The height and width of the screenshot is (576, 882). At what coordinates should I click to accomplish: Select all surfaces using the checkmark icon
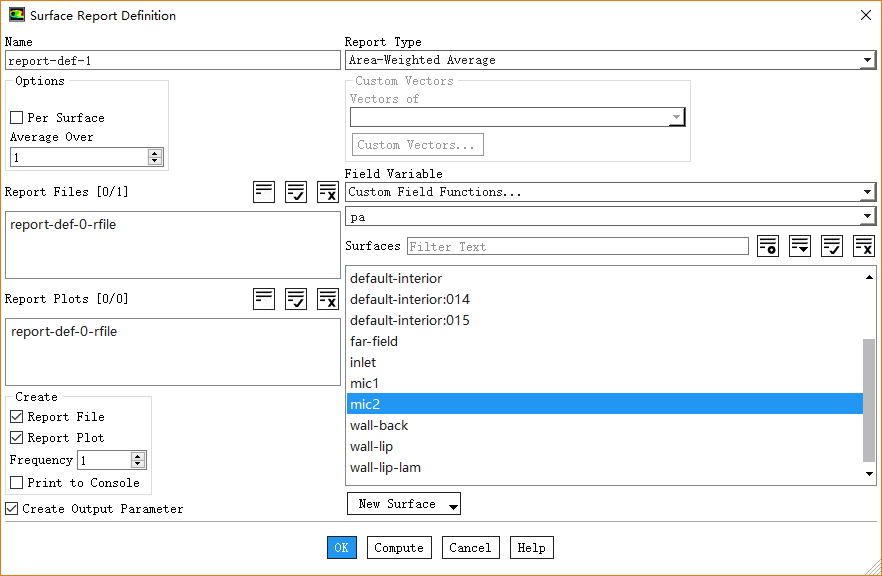tap(832, 246)
